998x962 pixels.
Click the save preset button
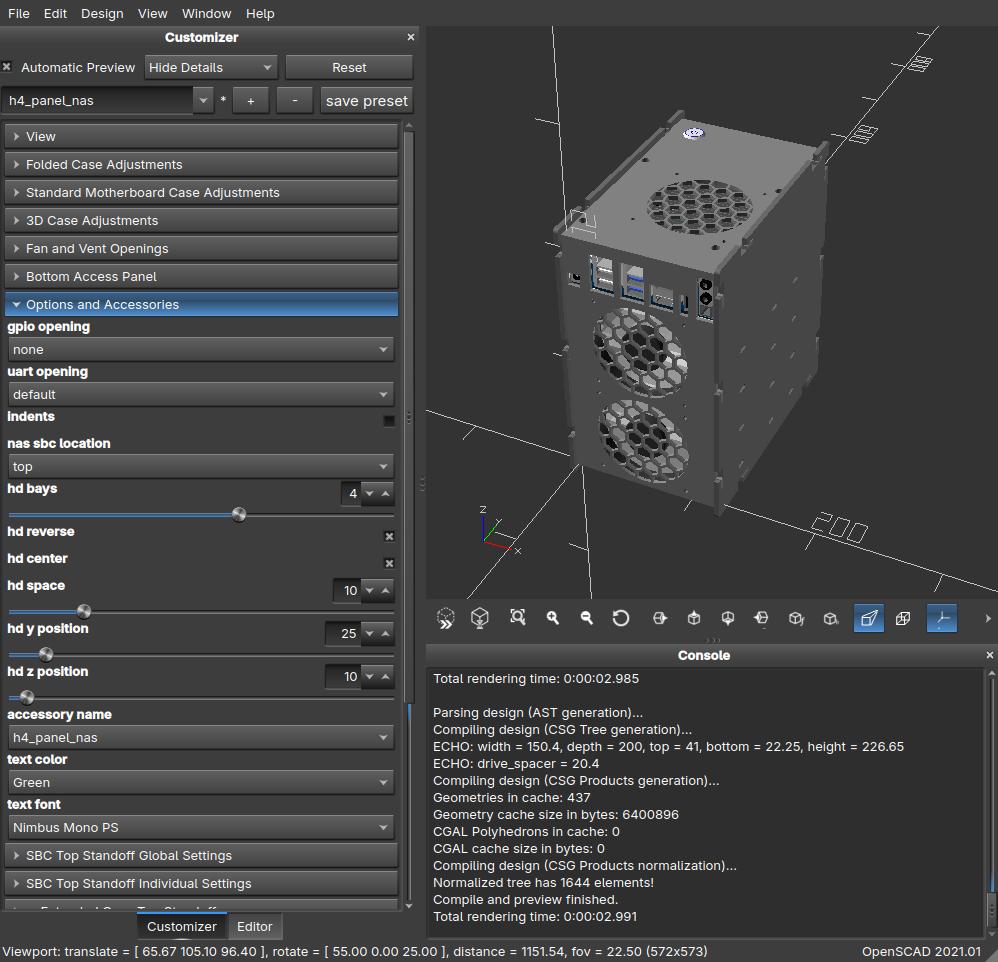pyautogui.click(x=366, y=100)
